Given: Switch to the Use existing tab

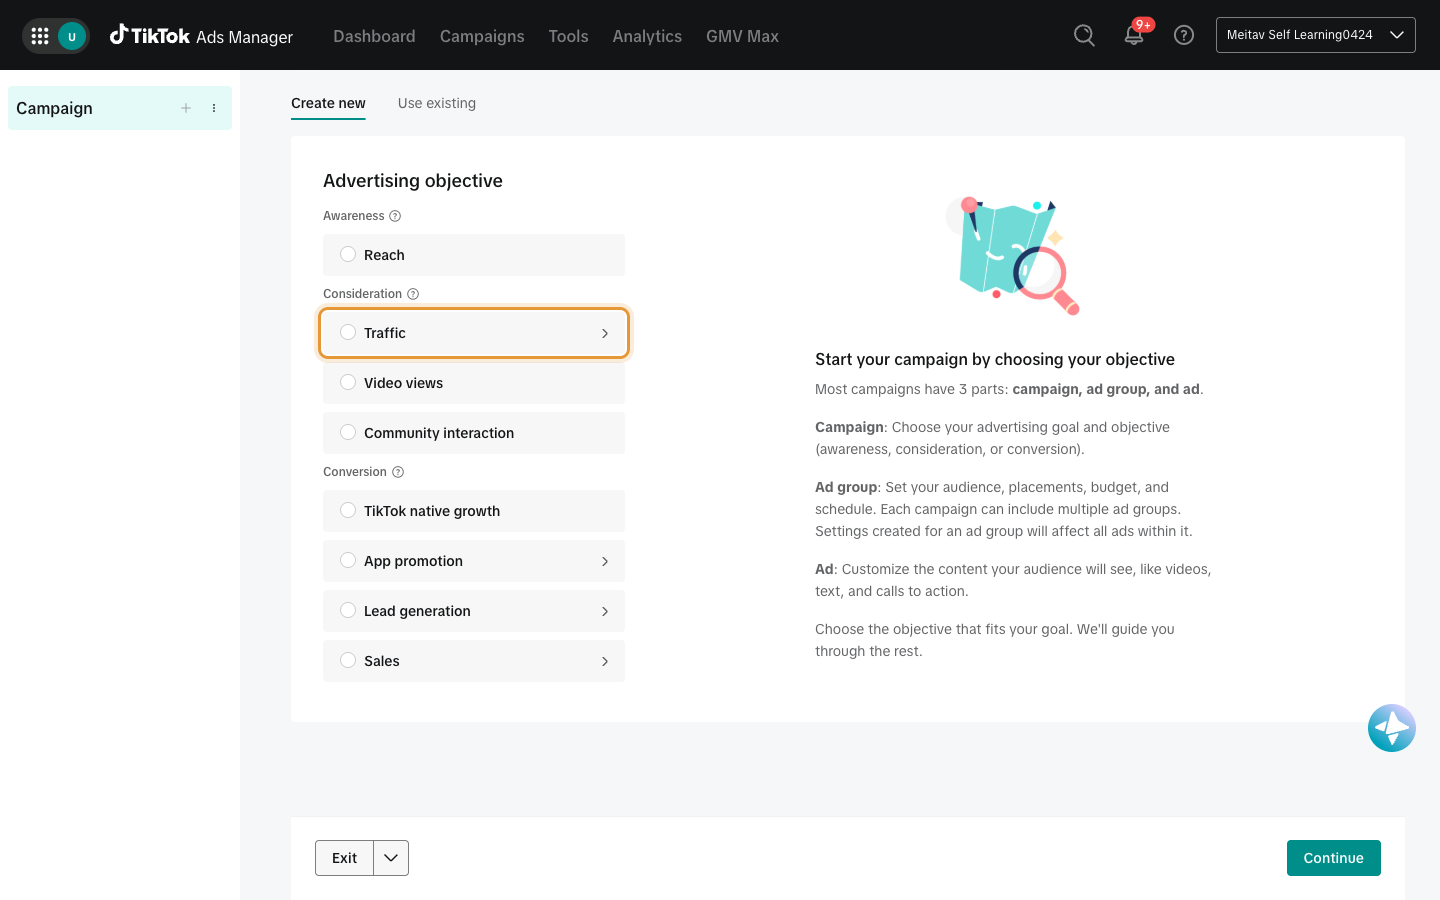Looking at the screenshot, I should pyautogui.click(x=437, y=103).
